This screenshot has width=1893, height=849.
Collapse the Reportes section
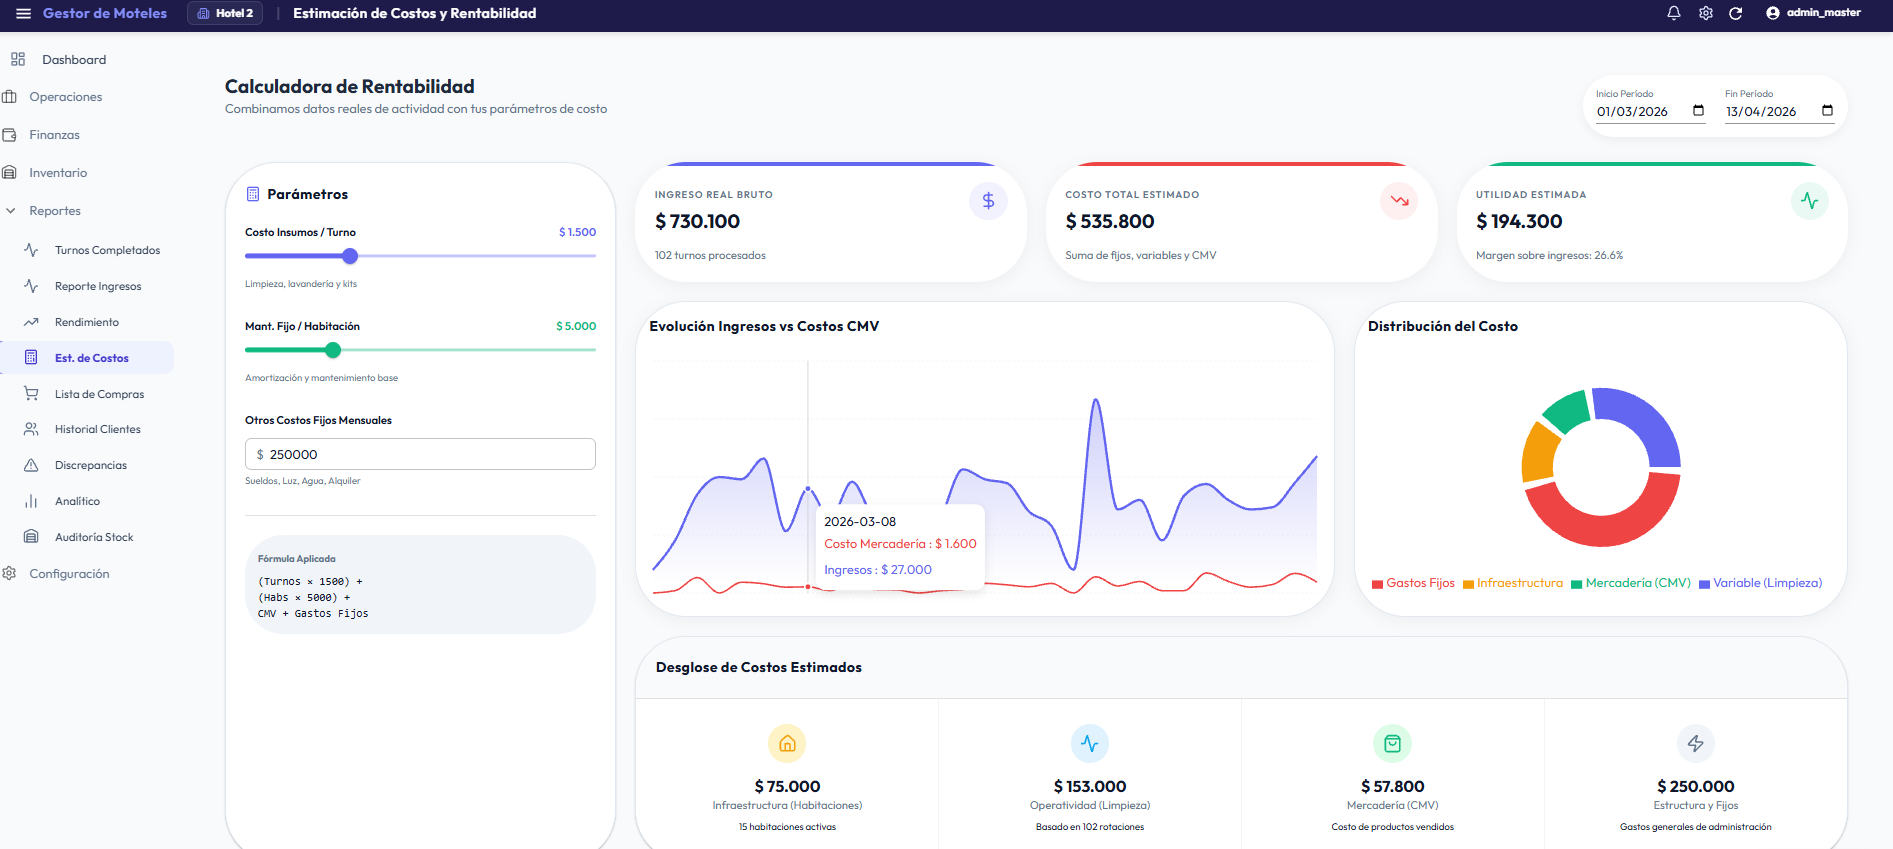tap(55, 211)
